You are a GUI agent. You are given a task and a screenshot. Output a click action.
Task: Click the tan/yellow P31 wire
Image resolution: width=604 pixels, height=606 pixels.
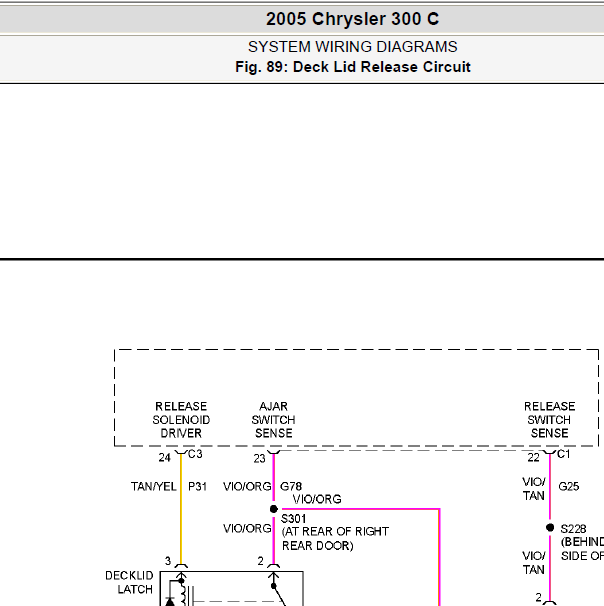181,508
